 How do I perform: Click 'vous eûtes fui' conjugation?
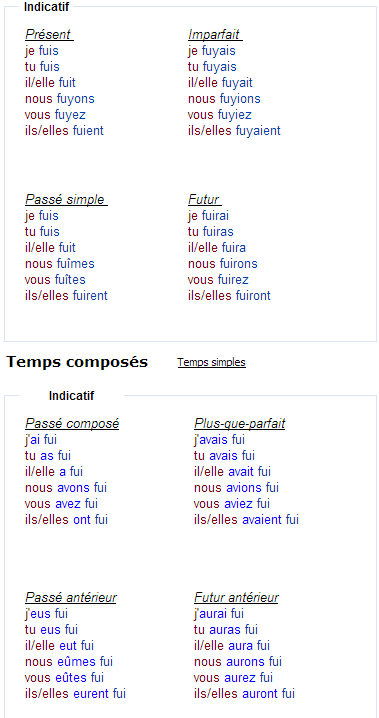pyautogui.click(x=65, y=677)
